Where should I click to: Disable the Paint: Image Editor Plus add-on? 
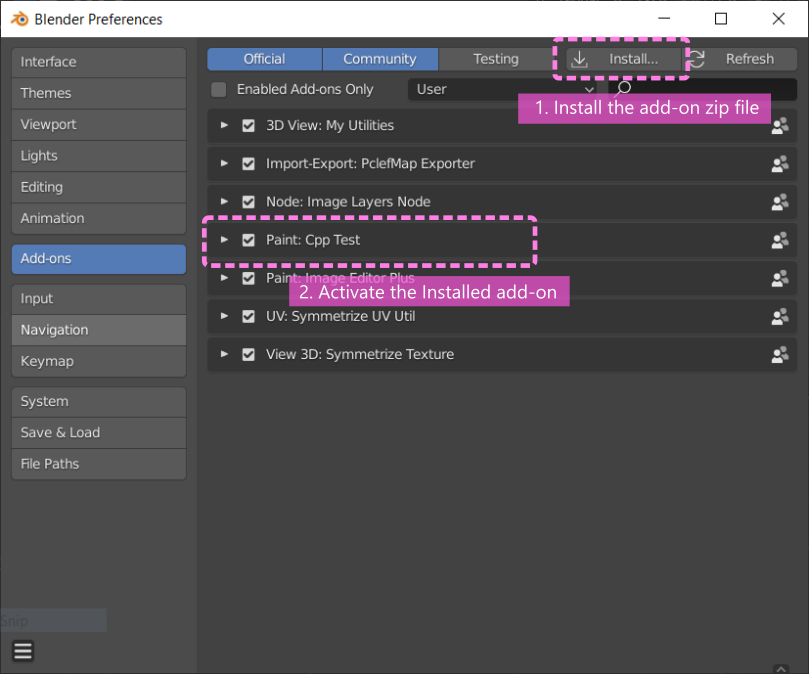(x=248, y=278)
